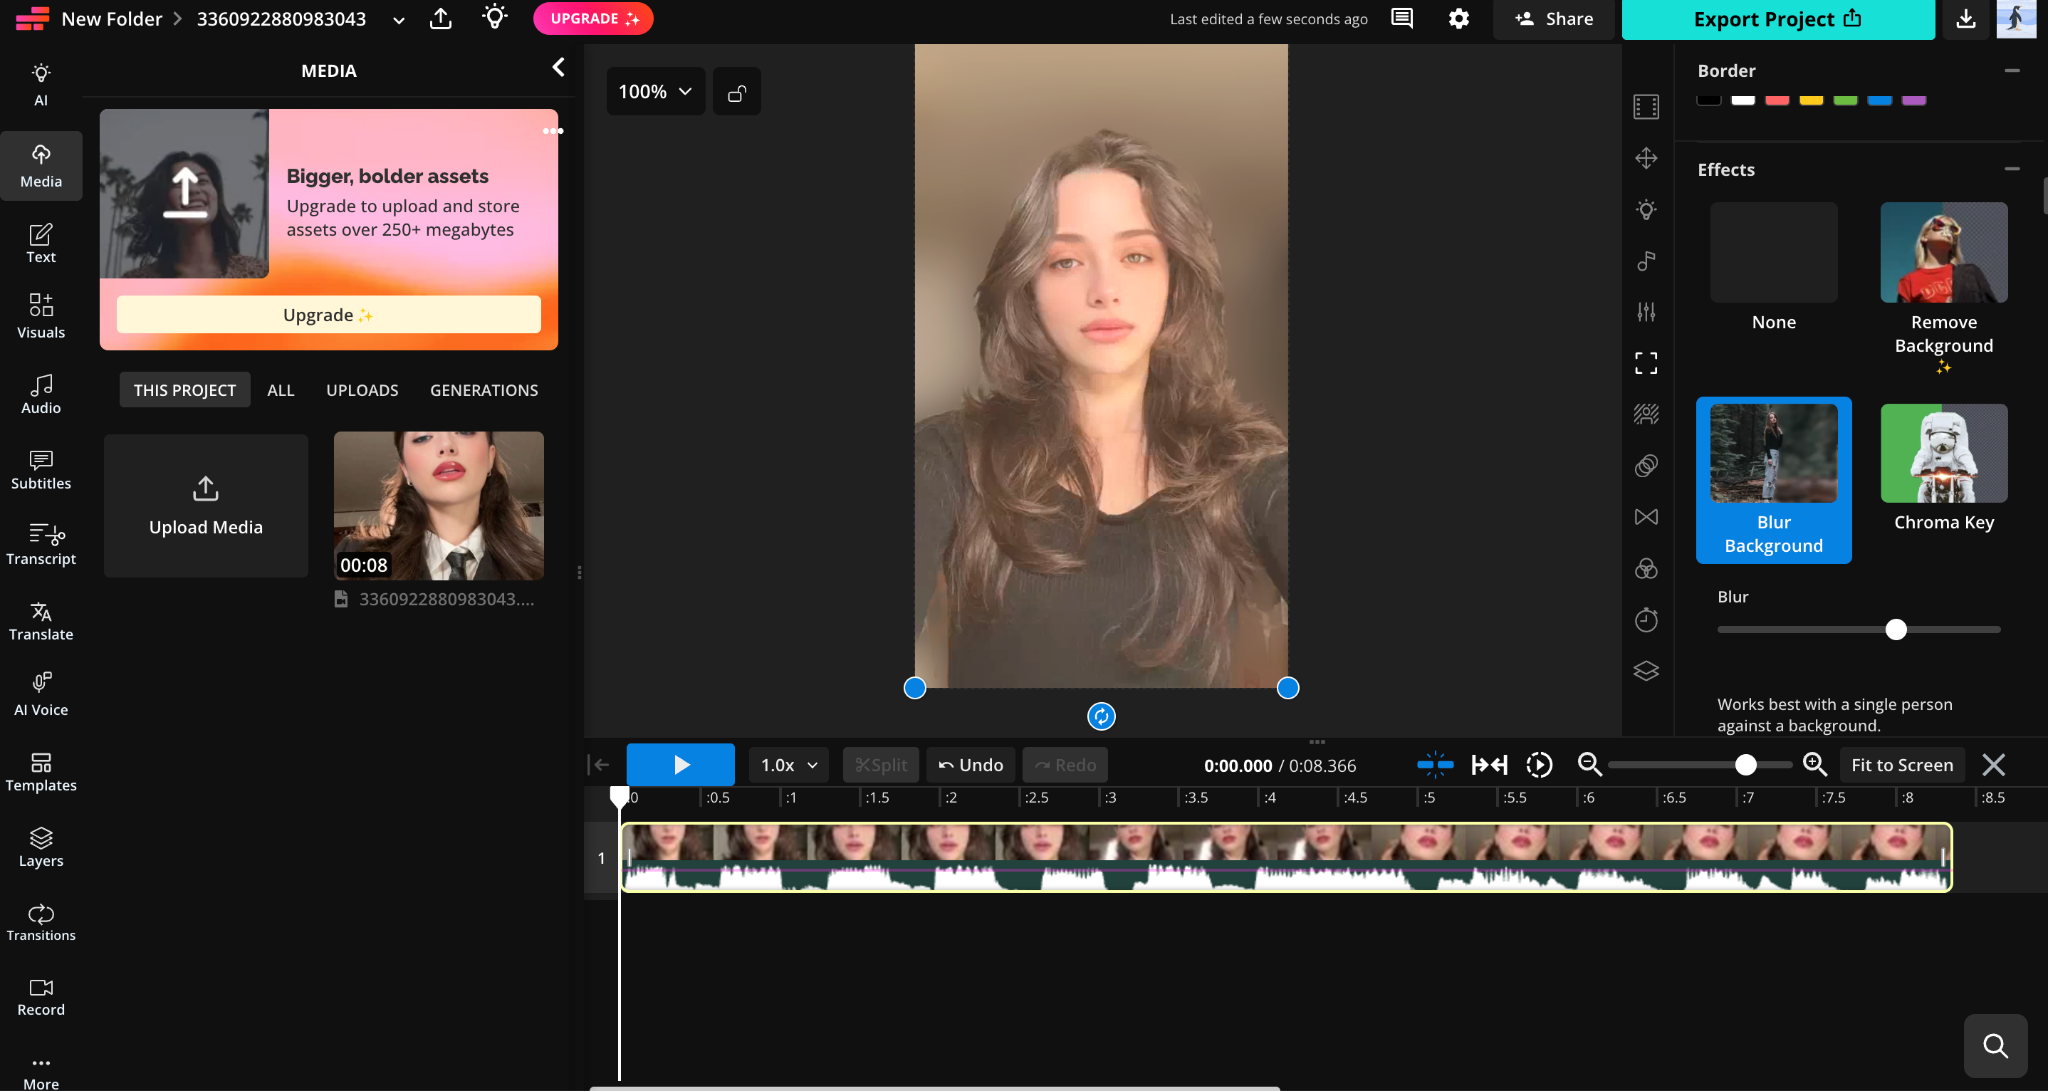Click the film strip icon in right toolbar
Screen dimensions: 2048x1091
[1646, 106]
